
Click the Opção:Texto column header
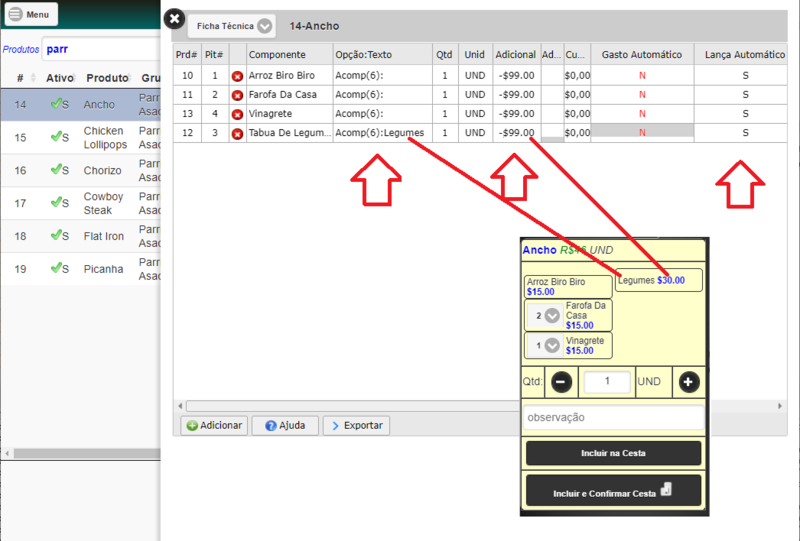tap(382, 55)
